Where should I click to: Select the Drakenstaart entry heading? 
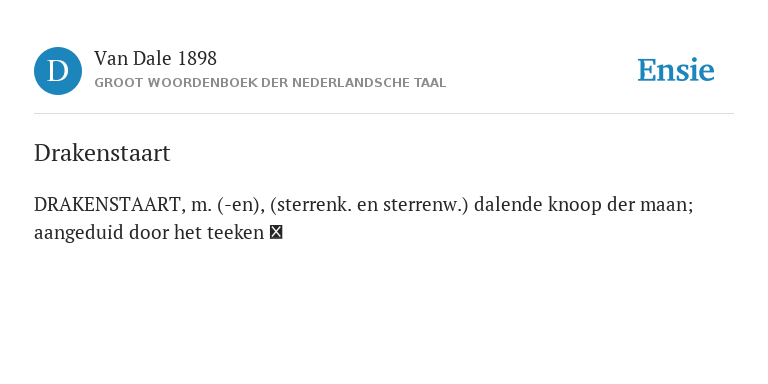coord(102,153)
